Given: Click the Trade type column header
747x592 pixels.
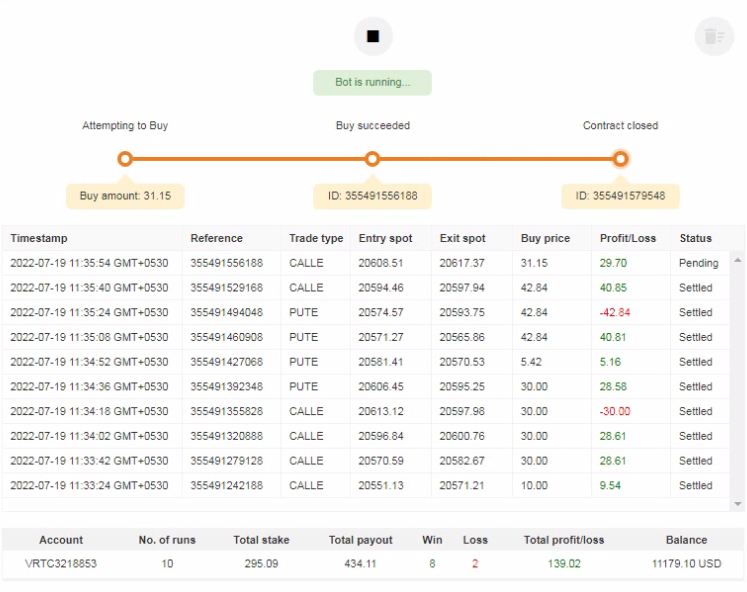Looking at the screenshot, I should click(316, 238).
